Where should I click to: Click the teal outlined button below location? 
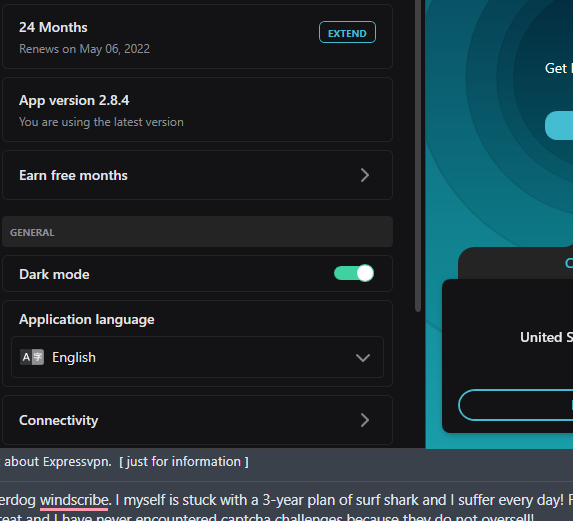coord(516,405)
